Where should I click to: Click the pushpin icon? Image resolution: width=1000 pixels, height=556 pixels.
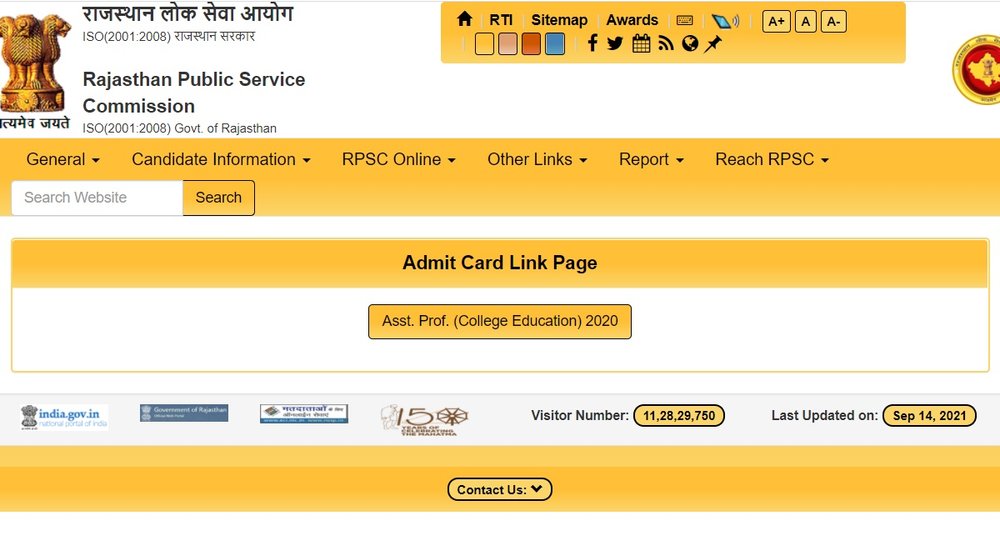click(713, 43)
